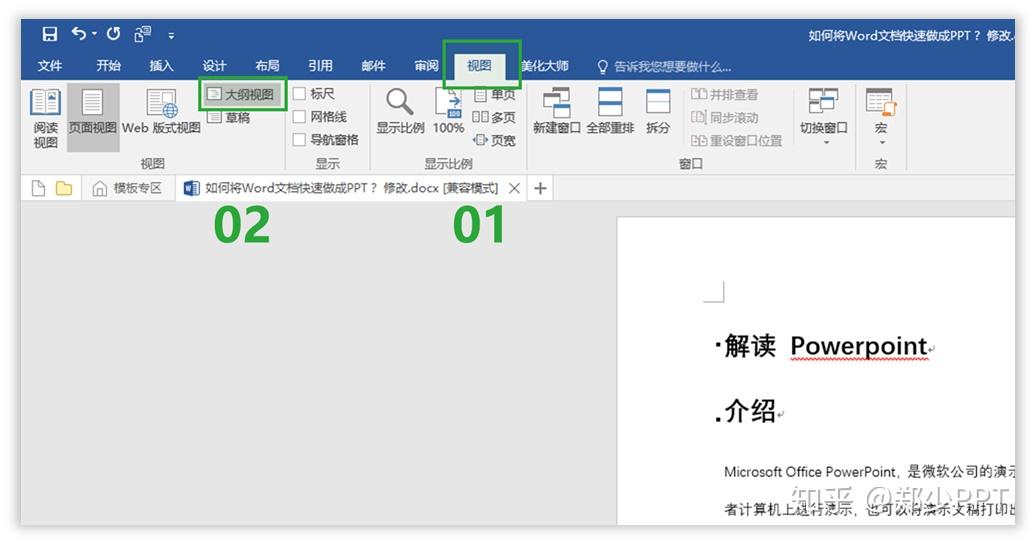Switch to 阅读视图 mode
Image resolution: width=1036 pixels, height=544 pixels.
[46, 118]
